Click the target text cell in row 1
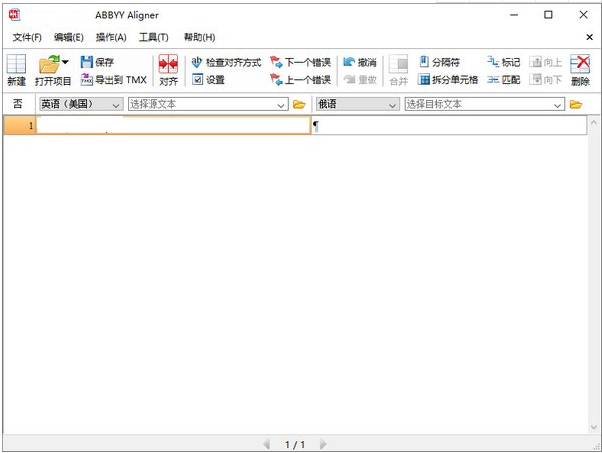Viewport: 602px width, 453px height. coord(449,126)
